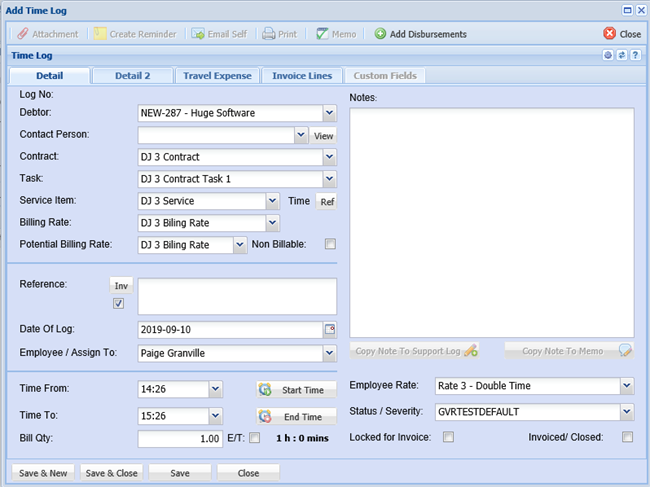Click the Save & New button
Screen dimensions: 650x487
click(x=43, y=472)
